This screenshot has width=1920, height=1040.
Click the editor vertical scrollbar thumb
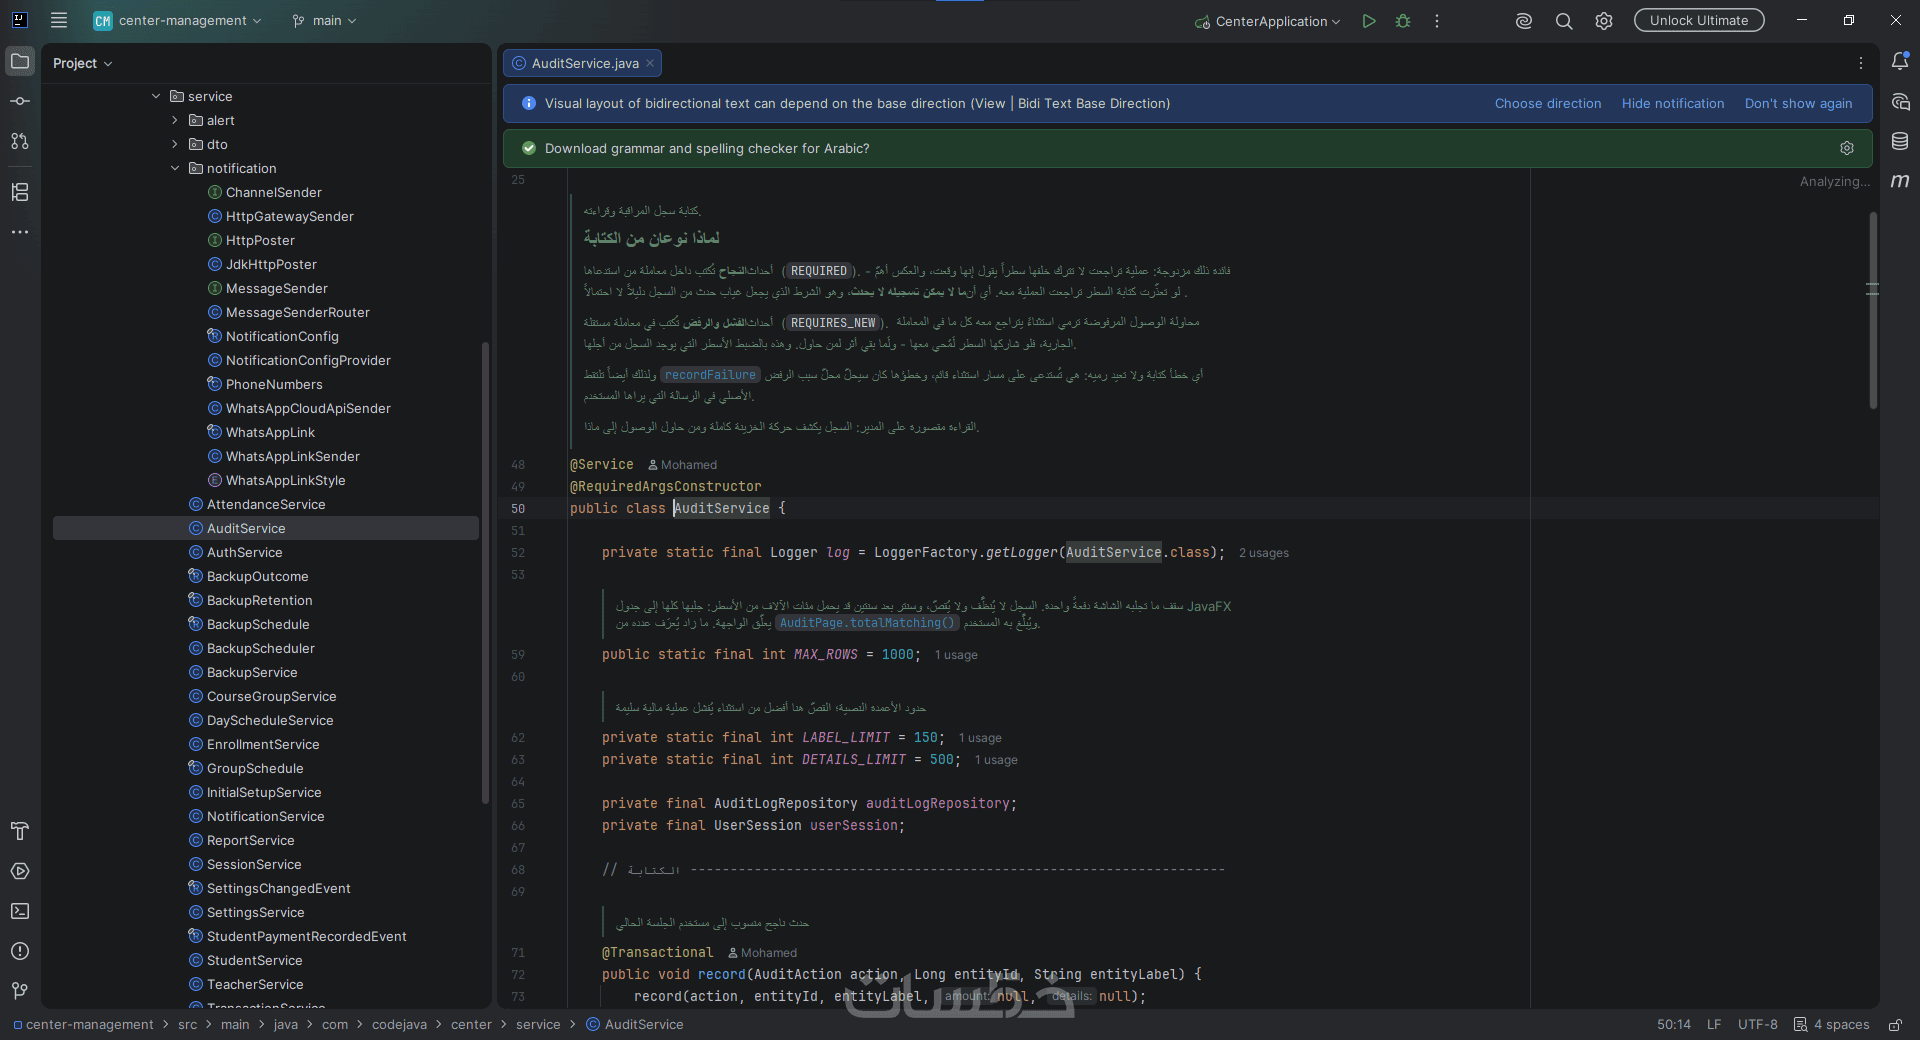click(x=1873, y=310)
